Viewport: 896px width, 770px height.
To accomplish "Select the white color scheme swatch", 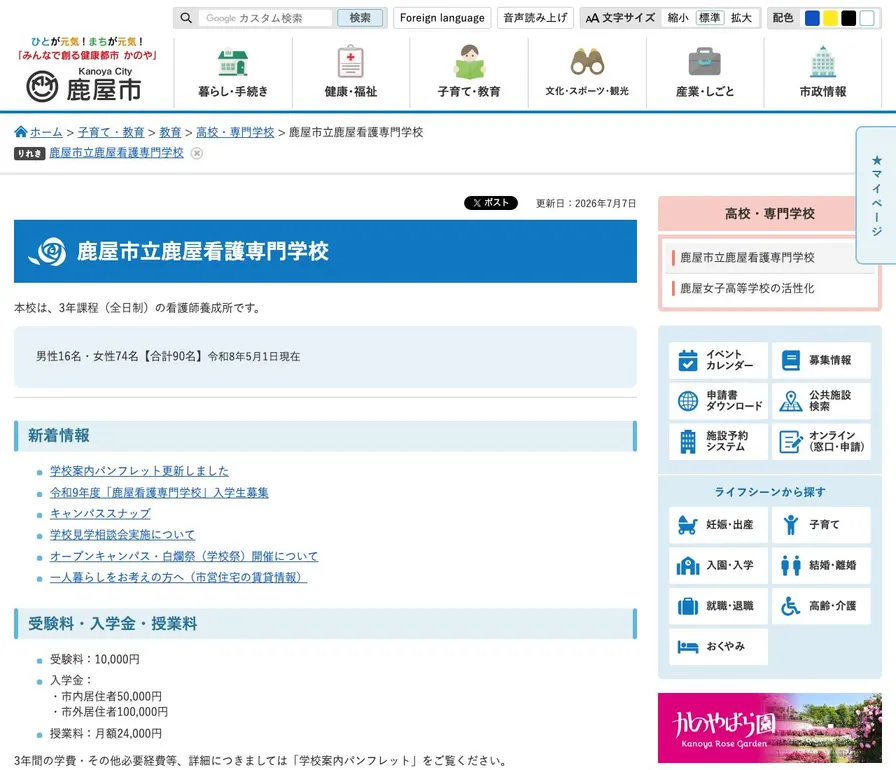I will click(x=867, y=18).
